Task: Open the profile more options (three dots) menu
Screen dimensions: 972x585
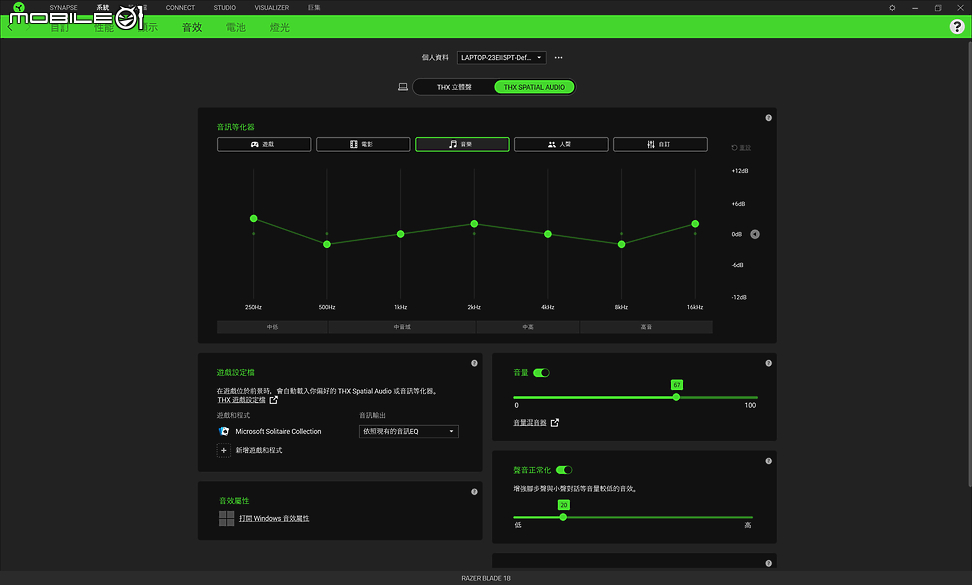Action: click(x=559, y=58)
